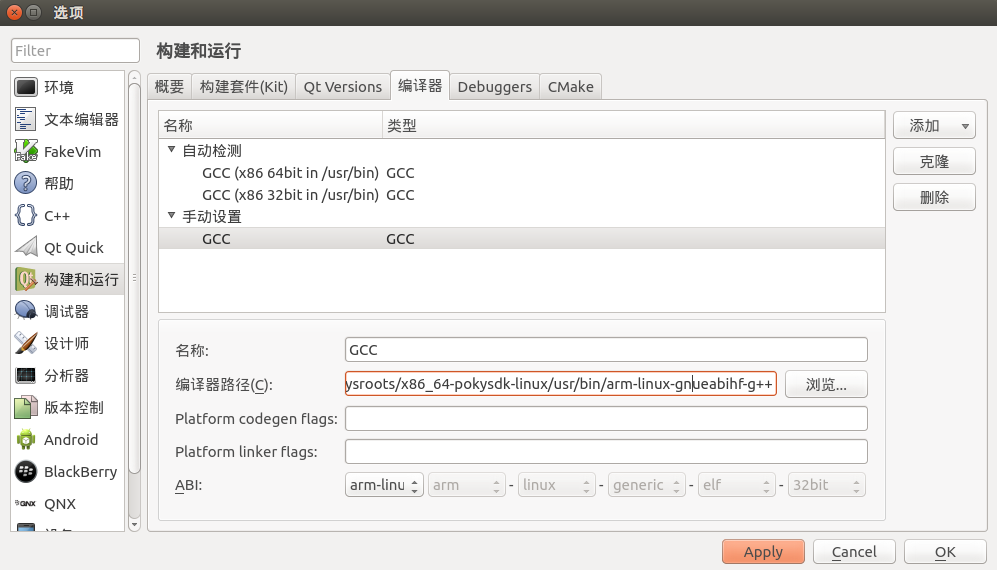Viewport: 997px width, 570px height.
Task: Click the Apply button
Action: (x=763, y=552)
